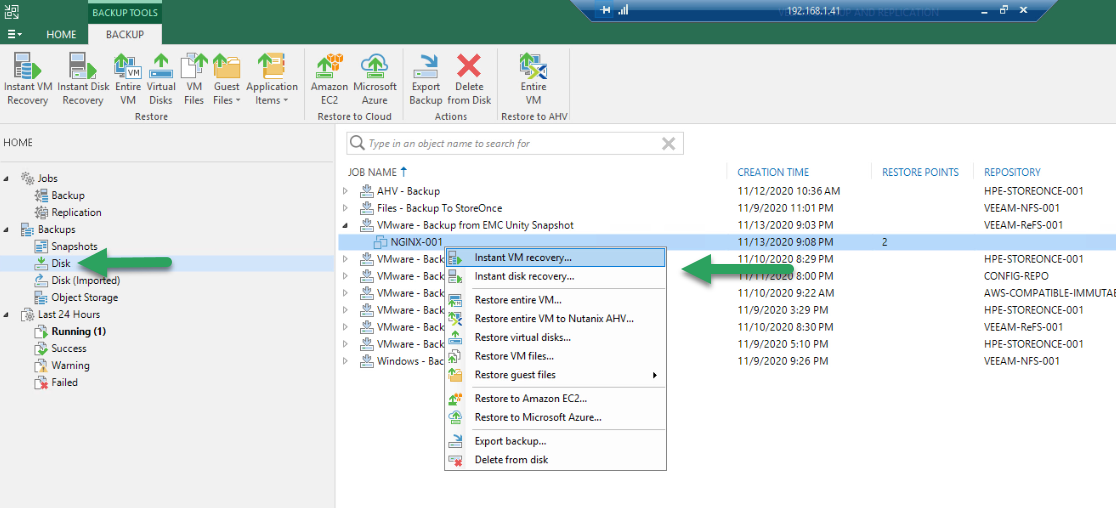Click CONFIG-REPO repository cell
This screenshot has height=508, width=1116.
(x=1018, y=276)
